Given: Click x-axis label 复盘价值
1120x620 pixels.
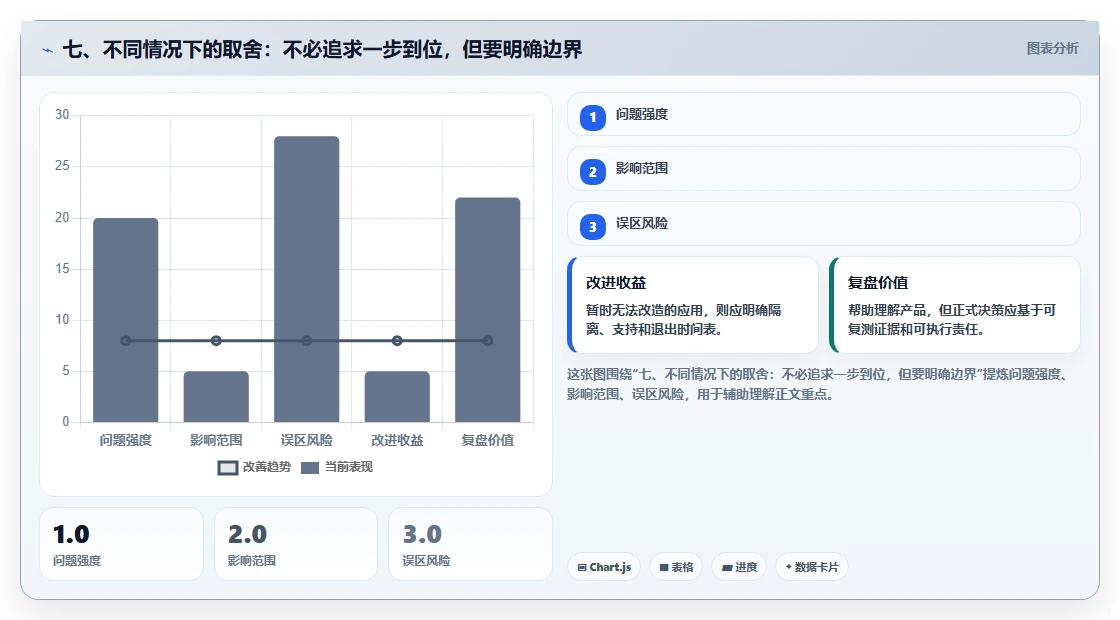Looking at the screenshot, I should [x=488, y=441].
